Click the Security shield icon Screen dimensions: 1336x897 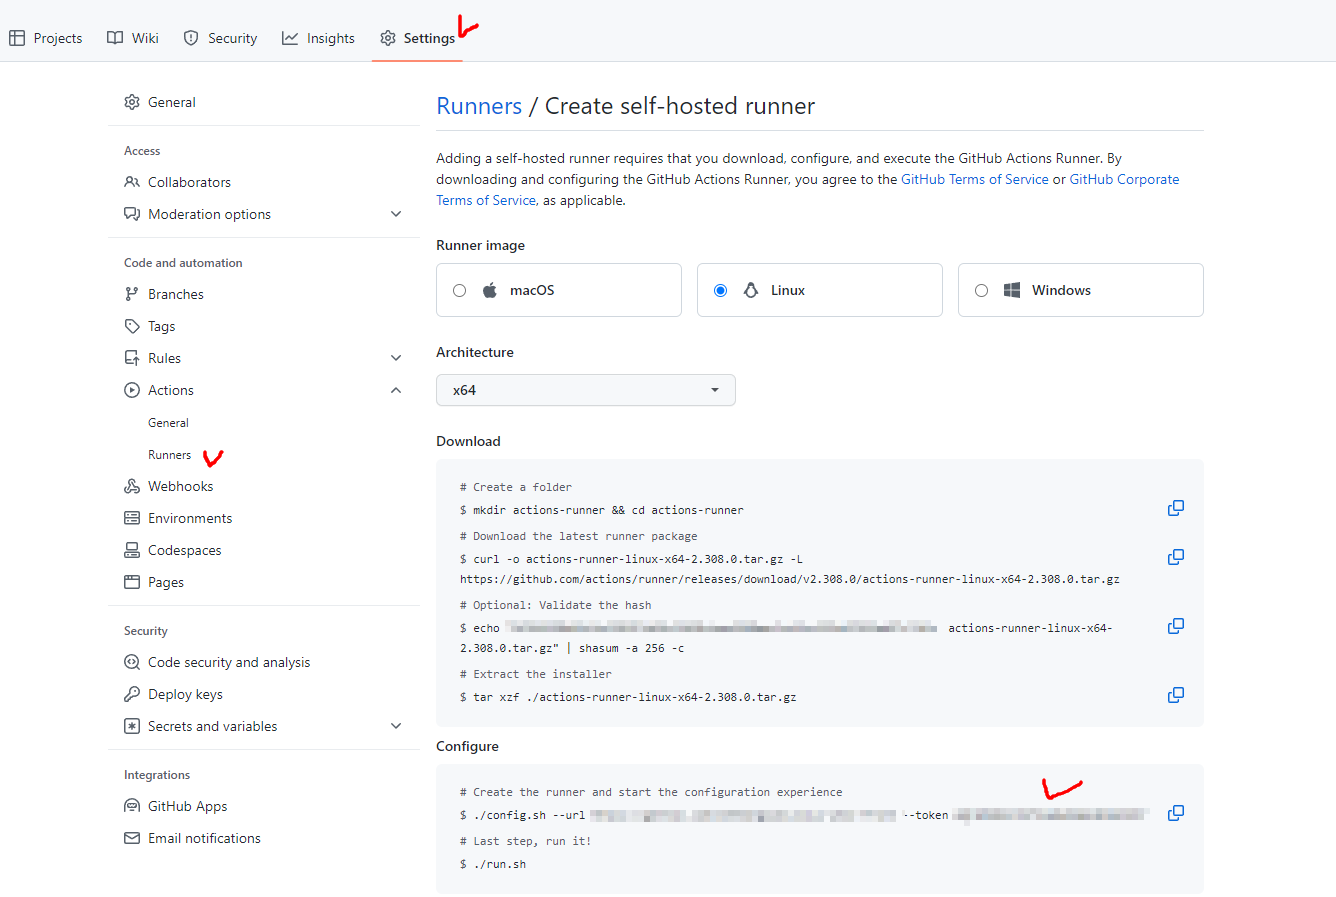pyautogui.click(x=191, y=38)
